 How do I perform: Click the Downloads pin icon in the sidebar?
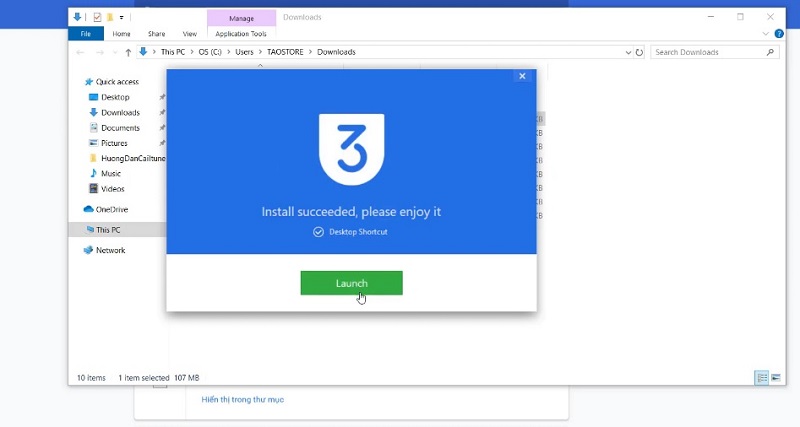162,112
